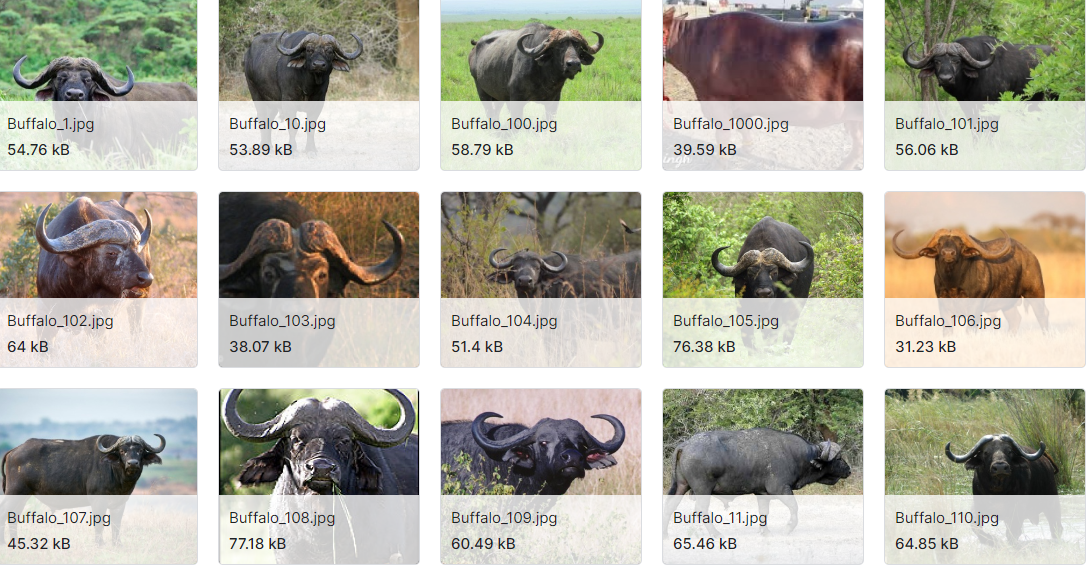Click the 31.23 kB file size text
Screen dimensions: 1087x568
[925, 347]
